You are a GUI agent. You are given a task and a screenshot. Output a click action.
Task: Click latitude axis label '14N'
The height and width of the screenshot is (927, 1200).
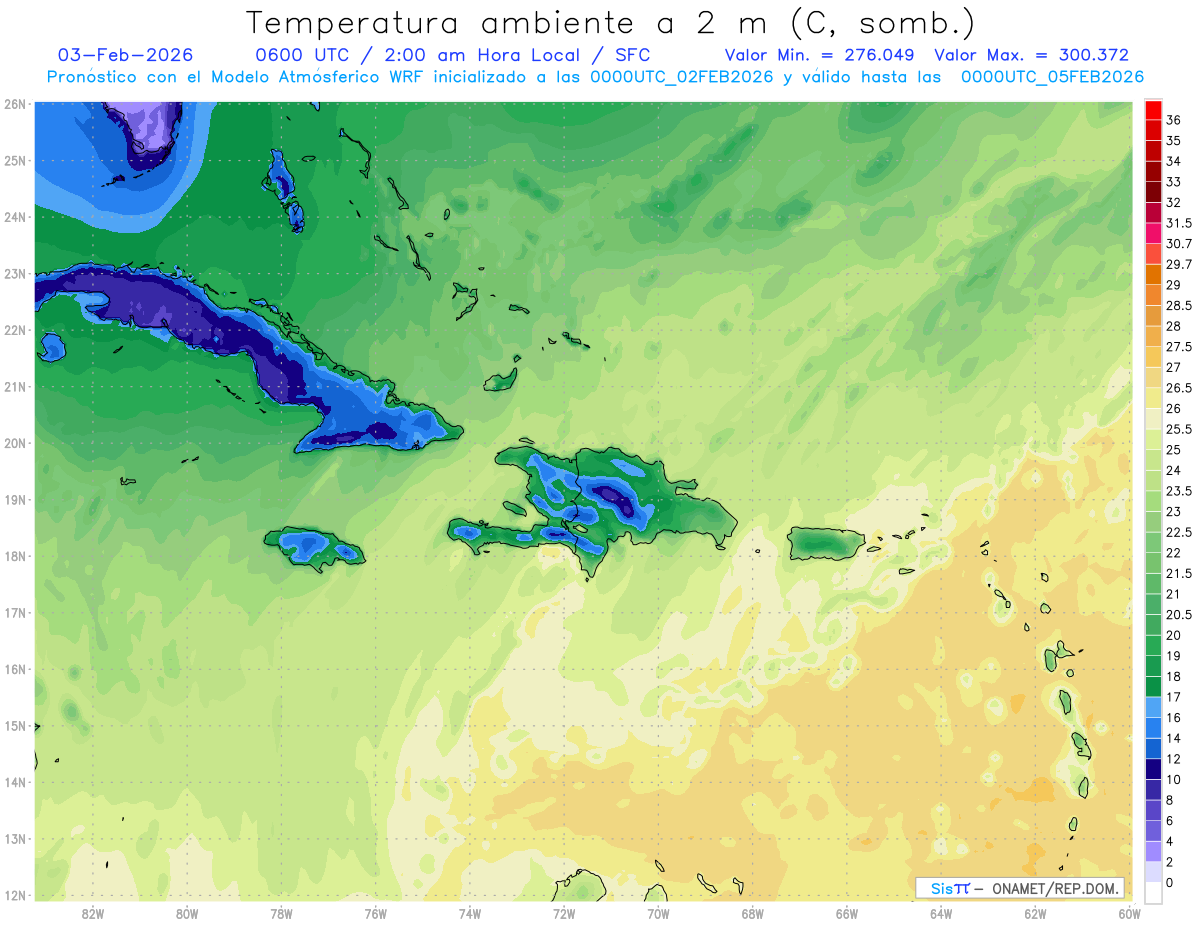click(14, 782)
